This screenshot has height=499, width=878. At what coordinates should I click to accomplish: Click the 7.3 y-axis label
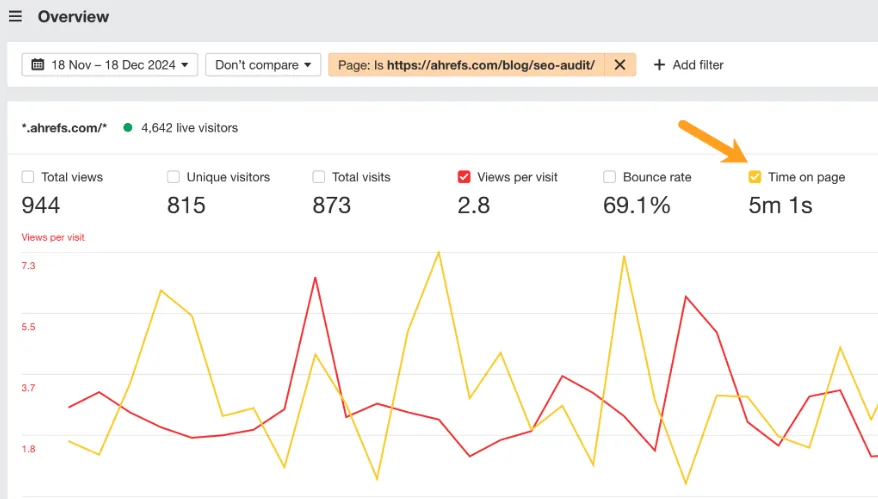coord(29,265)
